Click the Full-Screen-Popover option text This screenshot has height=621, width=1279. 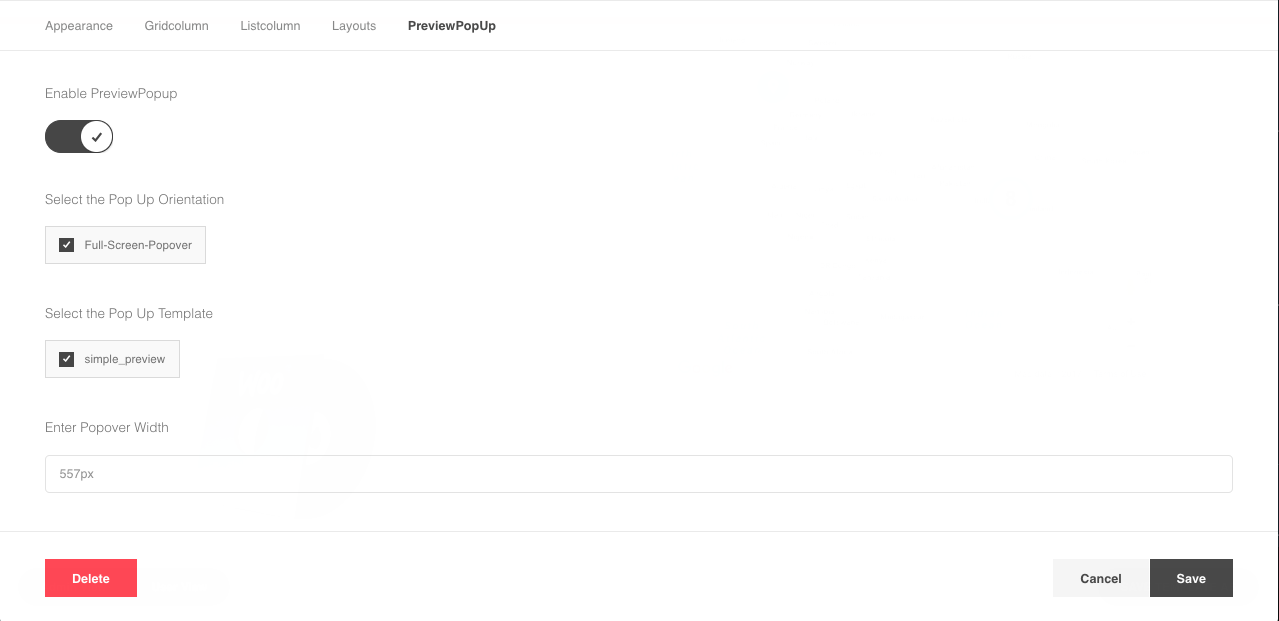tap(138, 245)
